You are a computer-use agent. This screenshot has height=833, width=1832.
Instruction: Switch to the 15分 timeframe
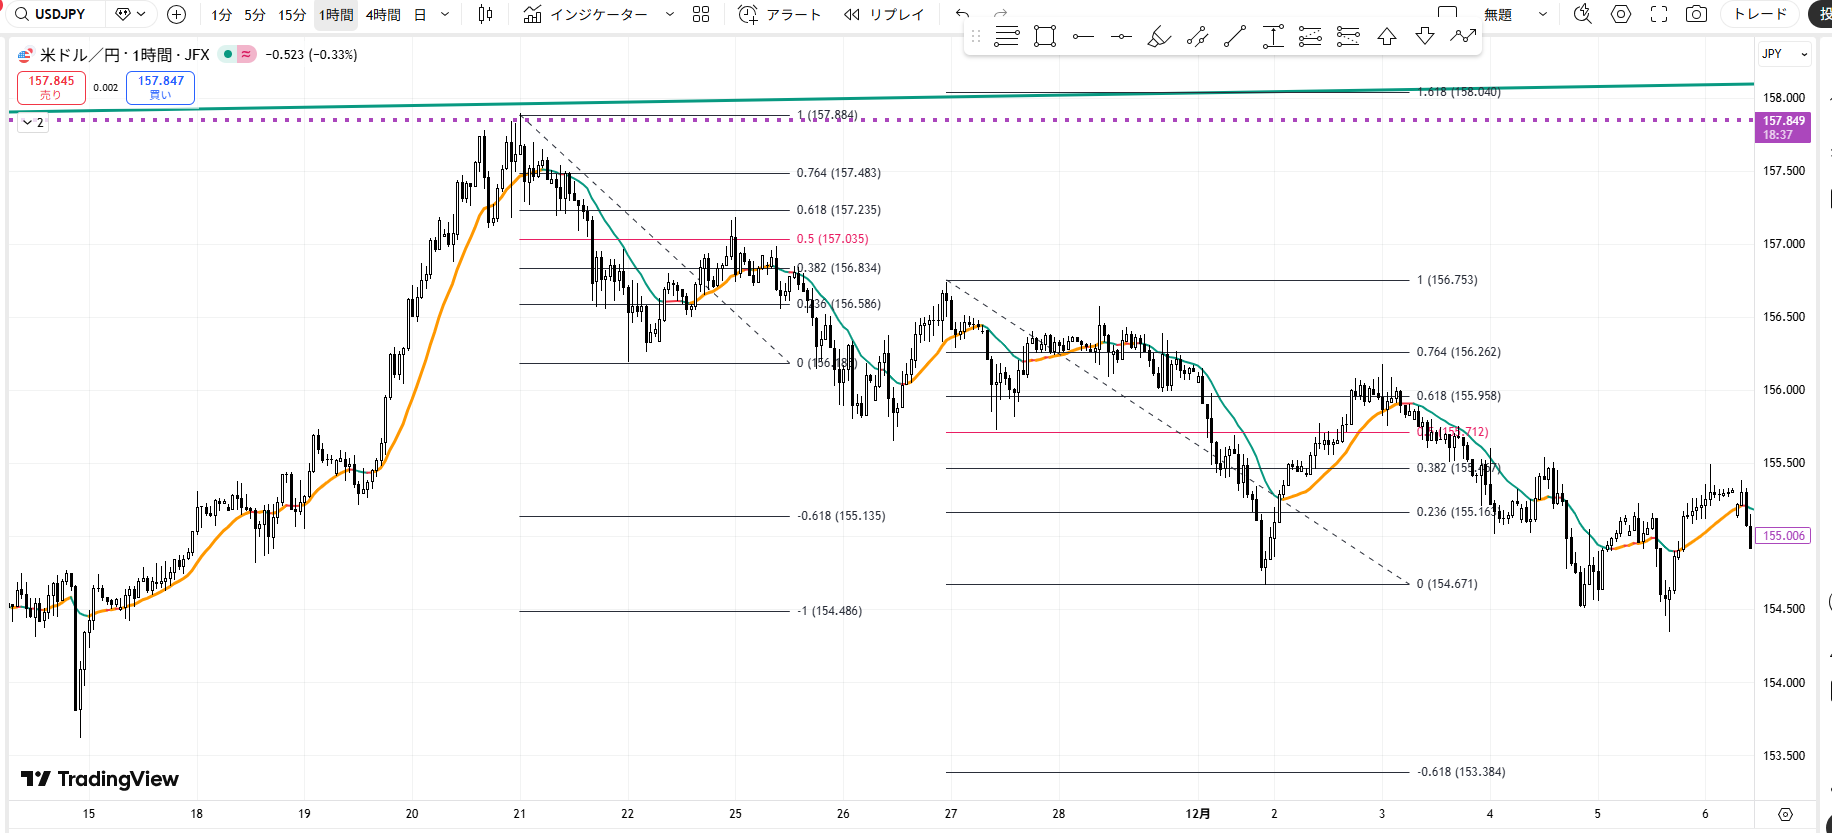click(x=292, y=15)
